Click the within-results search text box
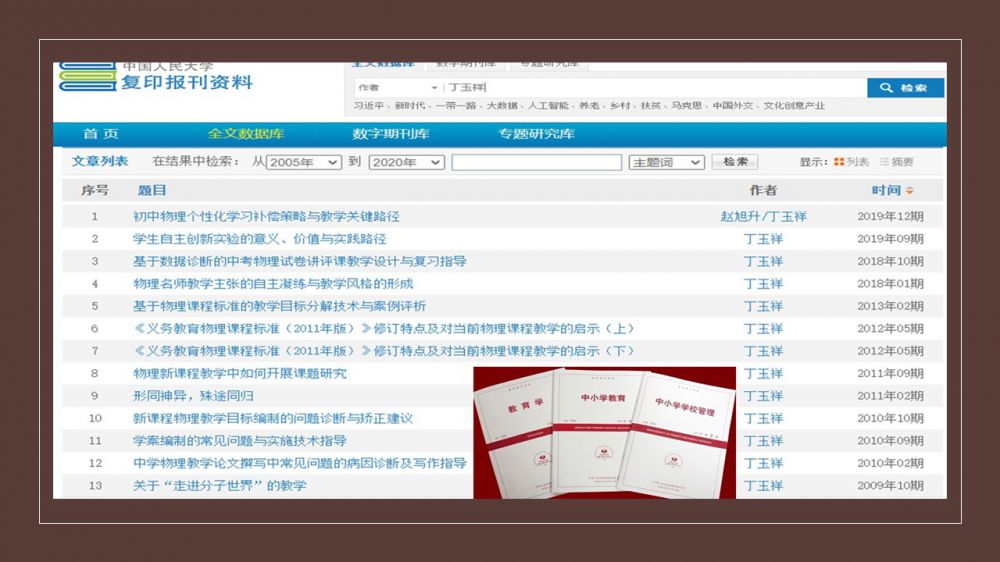 point(536,162)
